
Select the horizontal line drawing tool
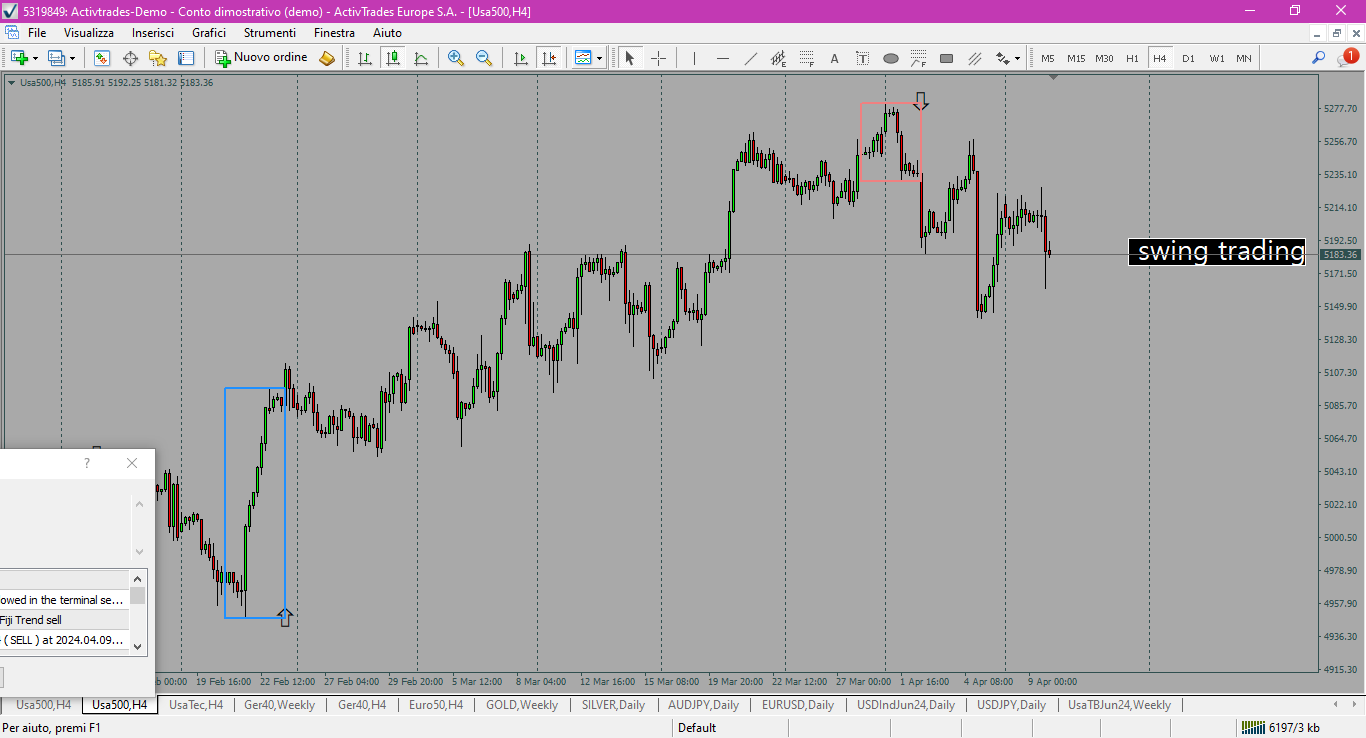pos(722,58)
